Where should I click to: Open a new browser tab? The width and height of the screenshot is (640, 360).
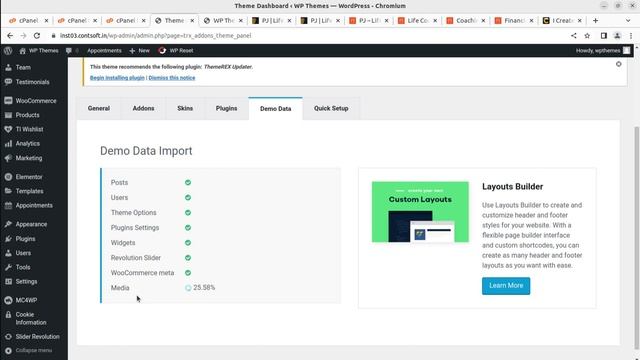coord(595,20)
